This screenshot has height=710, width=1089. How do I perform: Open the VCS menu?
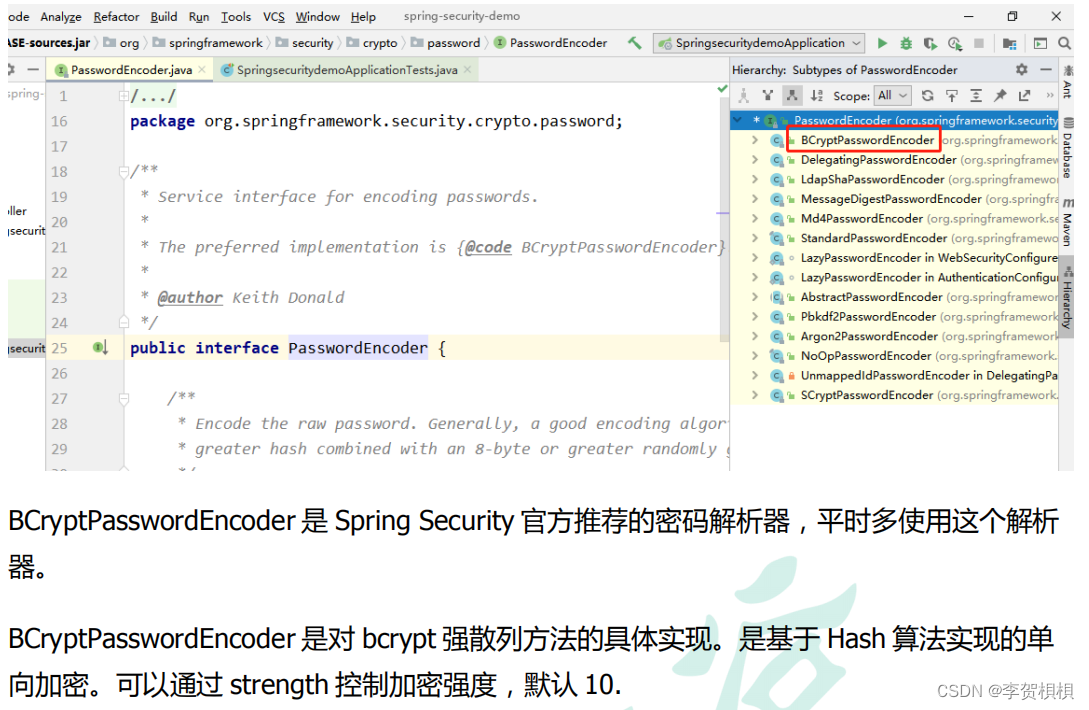click(274, 17)
